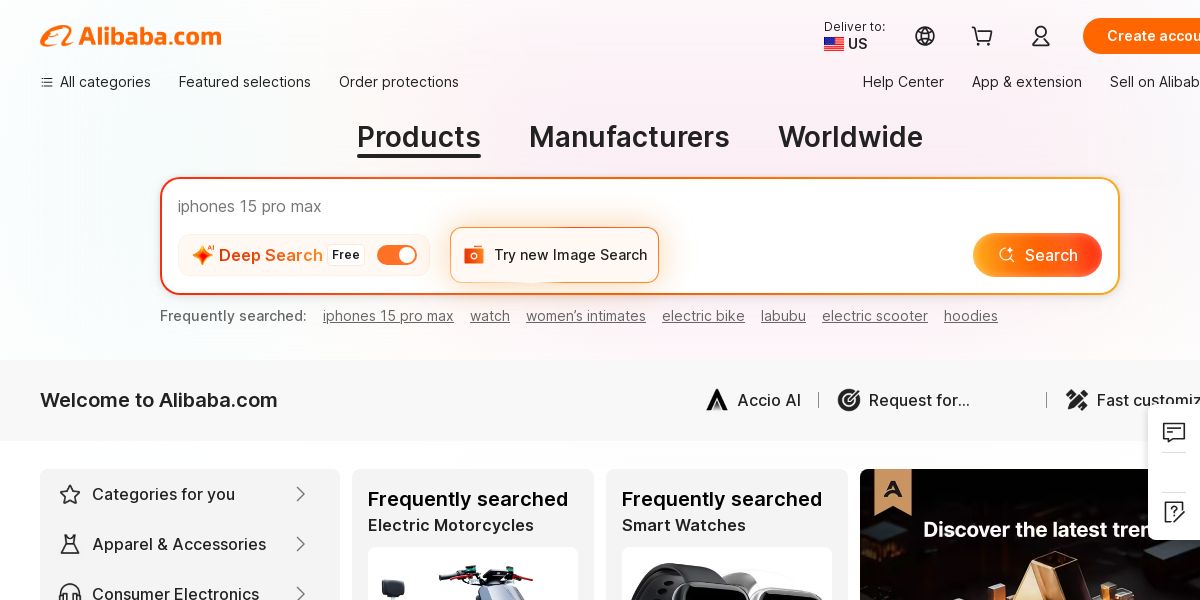This screenshot has height=600, width=1200.
Task: Open App & extension menu
Action: point(1027,82)
